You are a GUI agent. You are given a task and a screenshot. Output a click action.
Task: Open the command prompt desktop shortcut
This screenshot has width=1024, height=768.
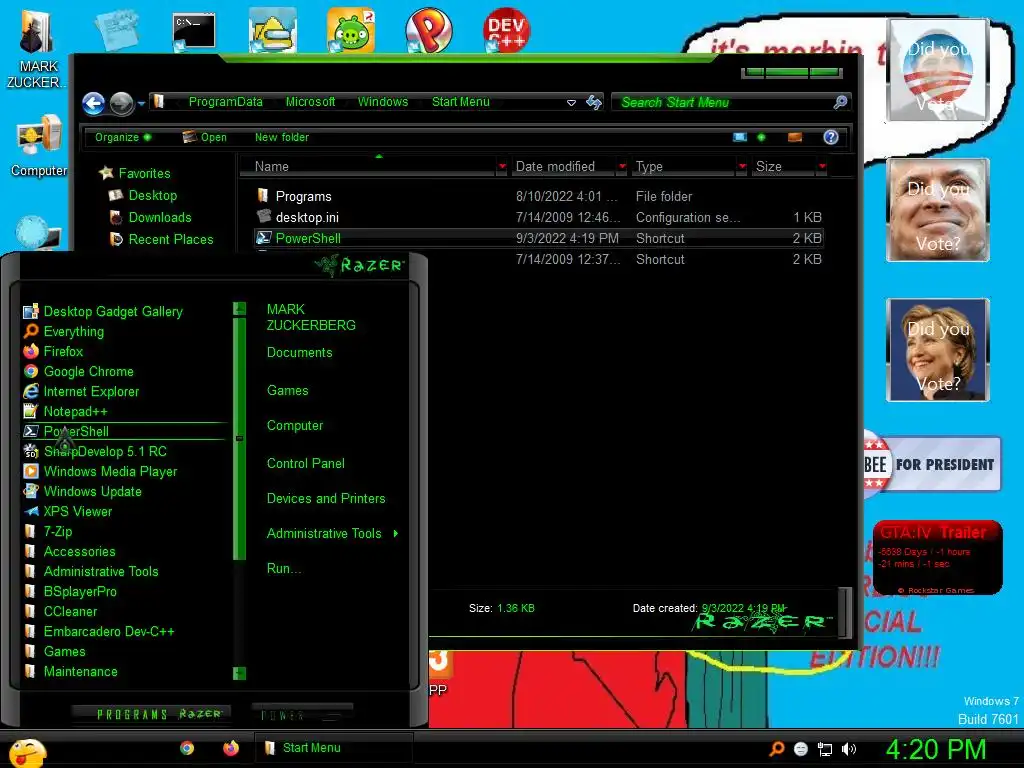(193, 31)
